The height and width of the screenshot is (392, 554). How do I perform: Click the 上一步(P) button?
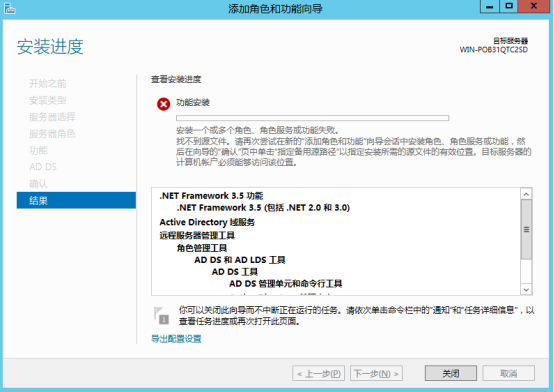(x=318, y=373)
